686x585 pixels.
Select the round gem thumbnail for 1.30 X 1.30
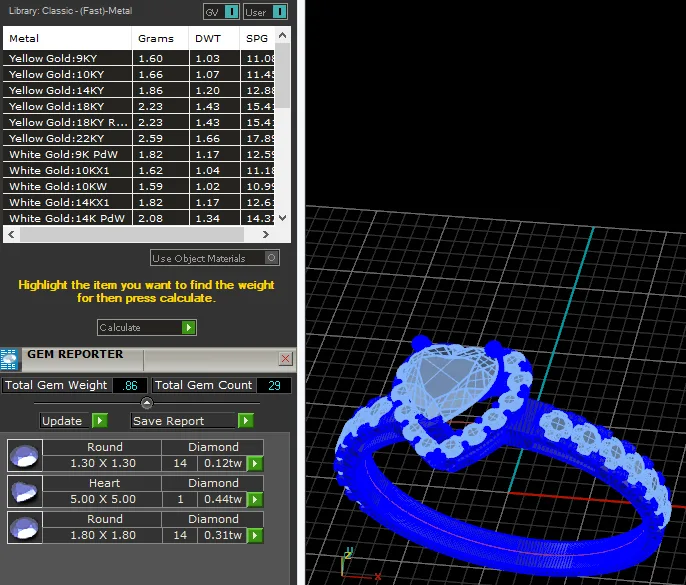point(25,455)
